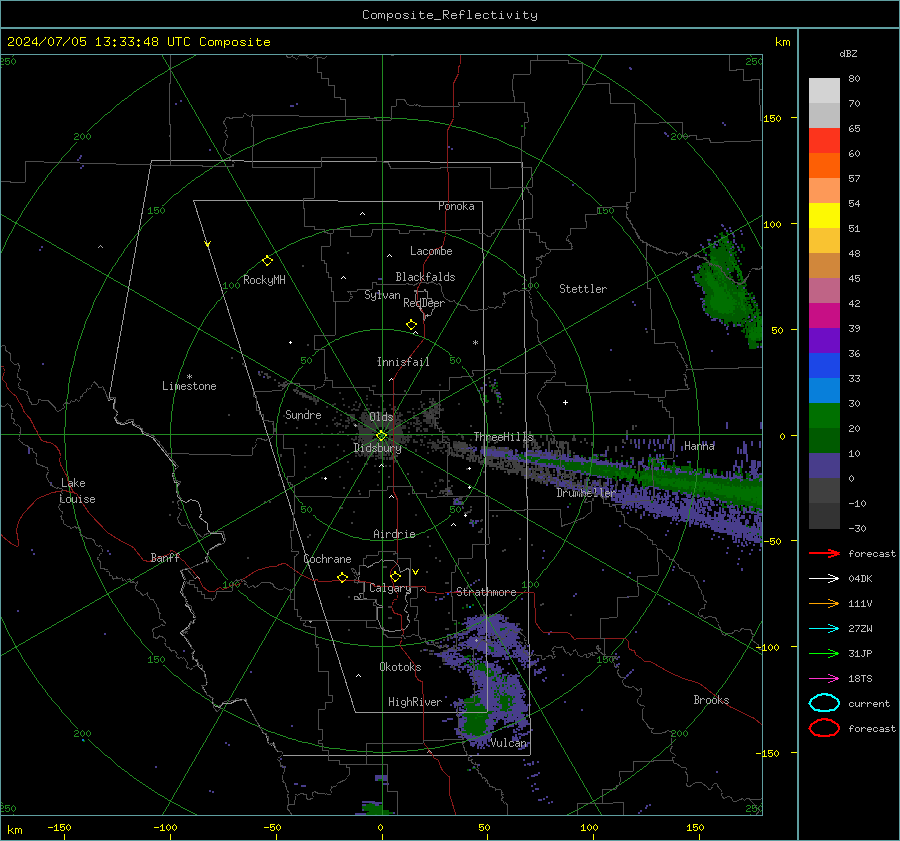Select the Olds city label
The width and height of the screenshot is (900, 841).
[381, 417]
